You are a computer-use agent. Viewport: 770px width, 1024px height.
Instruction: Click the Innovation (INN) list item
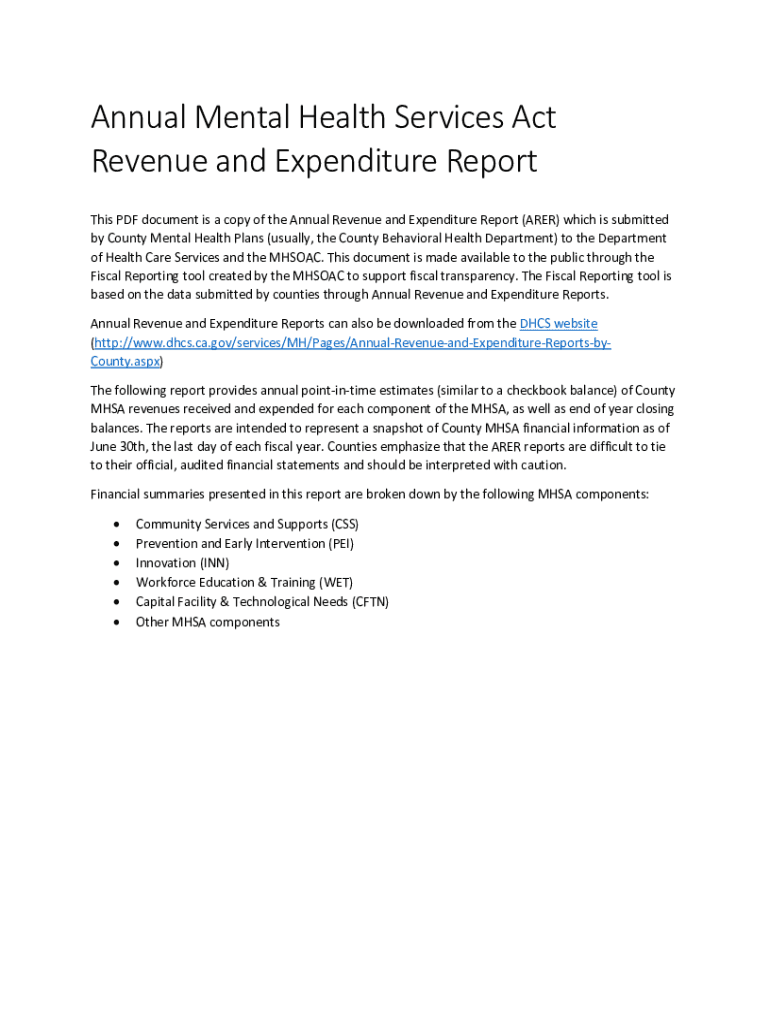pos(182,563)
